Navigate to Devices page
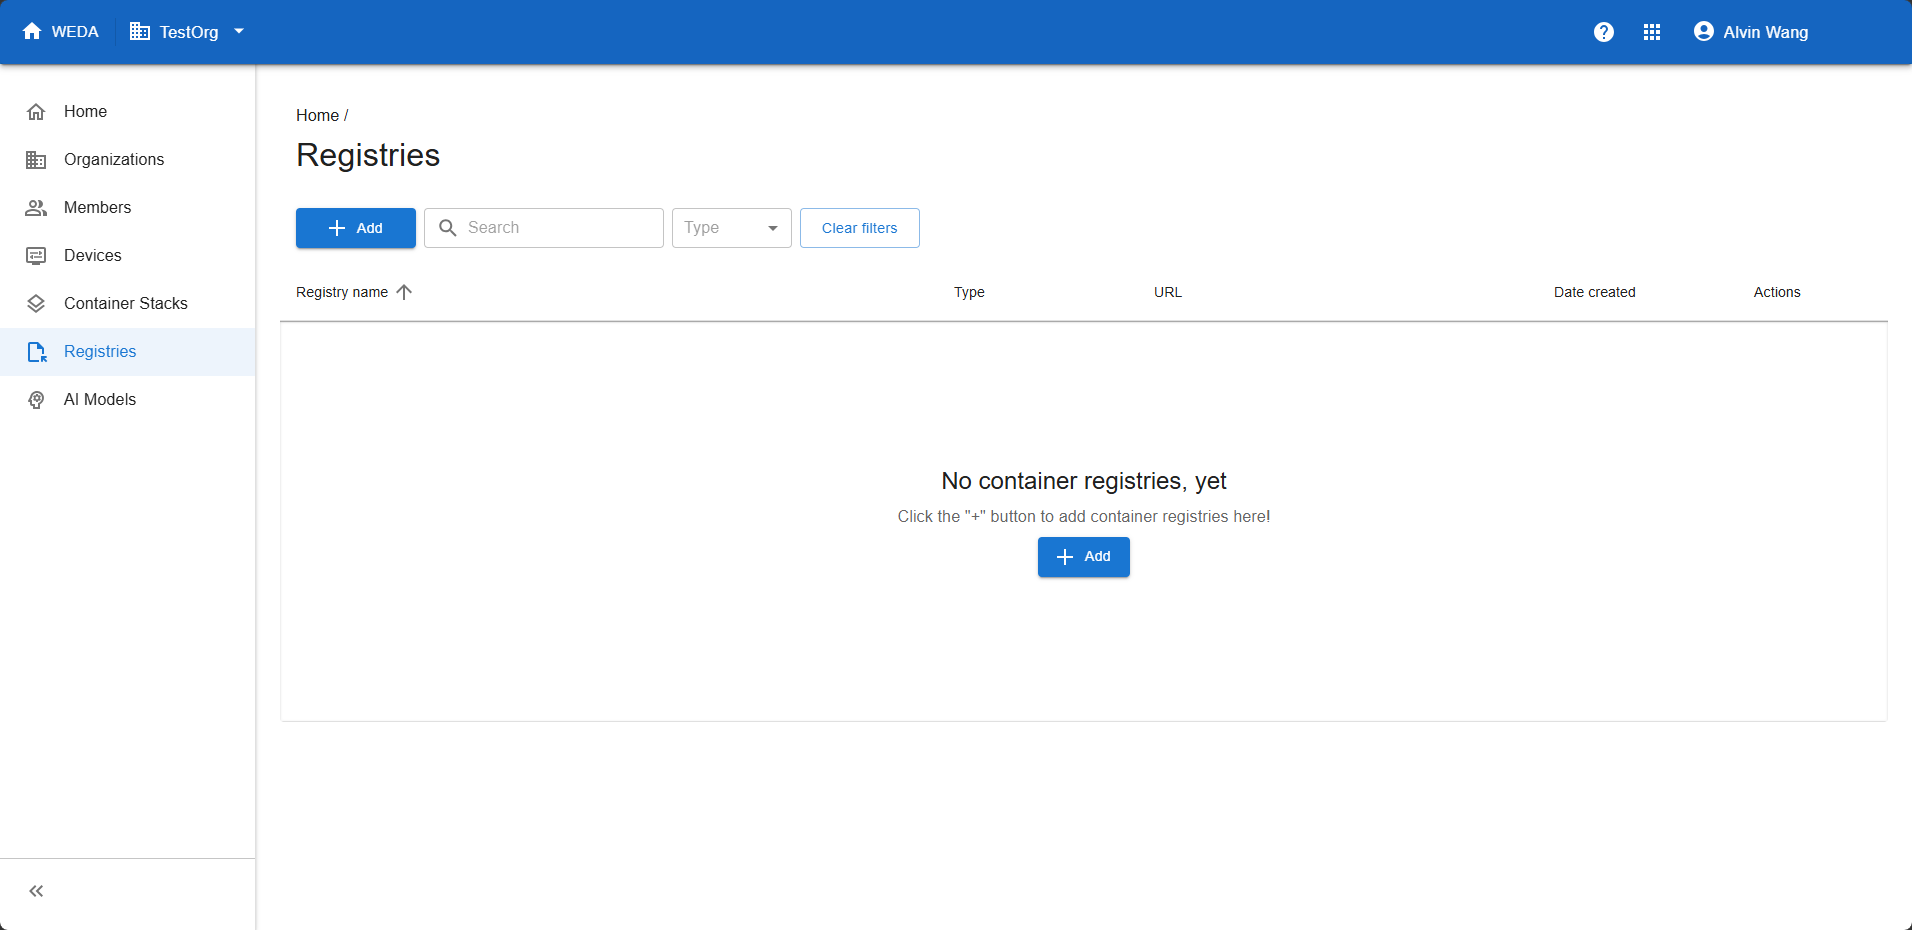The image size is (1912, 930). coord(128,256)
